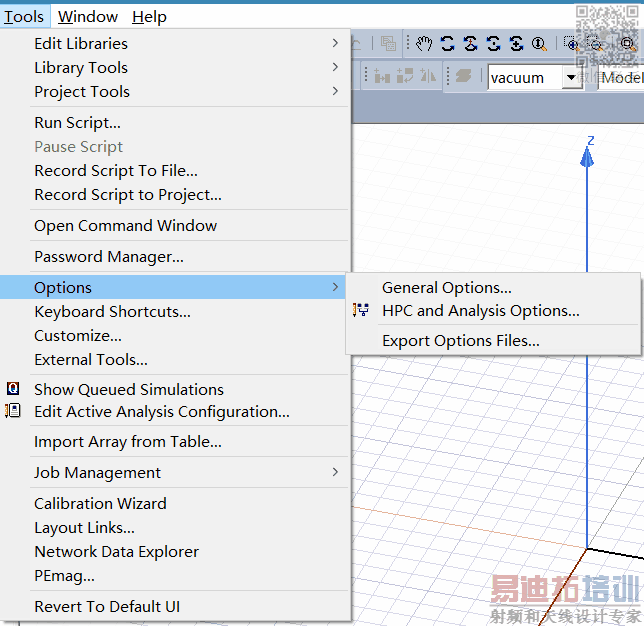Open the Tools menu
The image size is (644, 626).
click(24, 16)
